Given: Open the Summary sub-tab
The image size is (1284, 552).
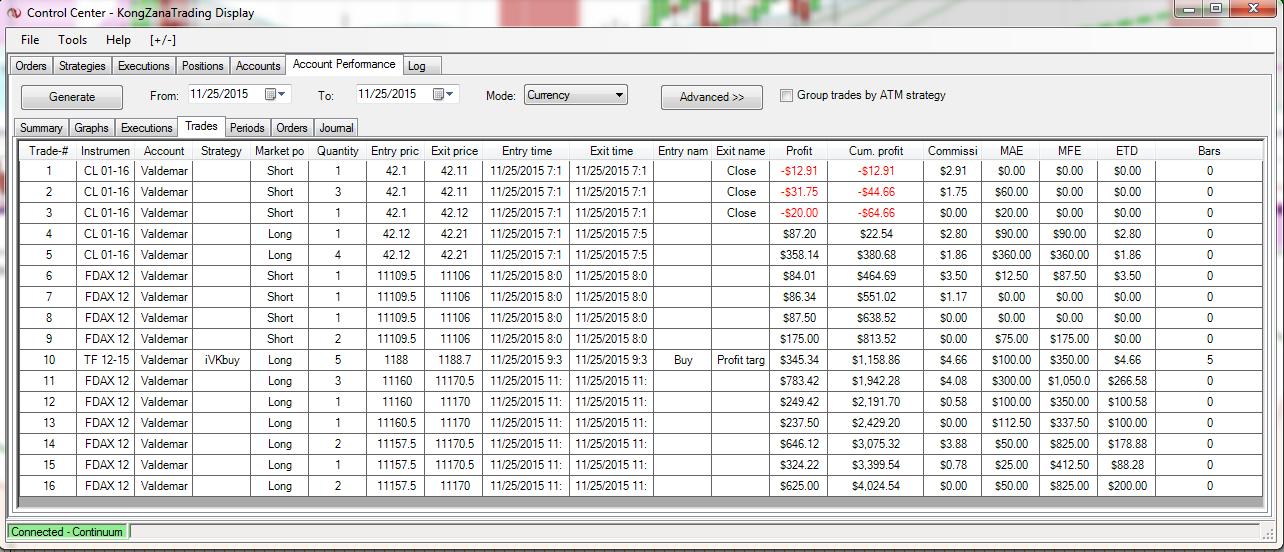Looking at the screenshot, I should click(41, 128).
